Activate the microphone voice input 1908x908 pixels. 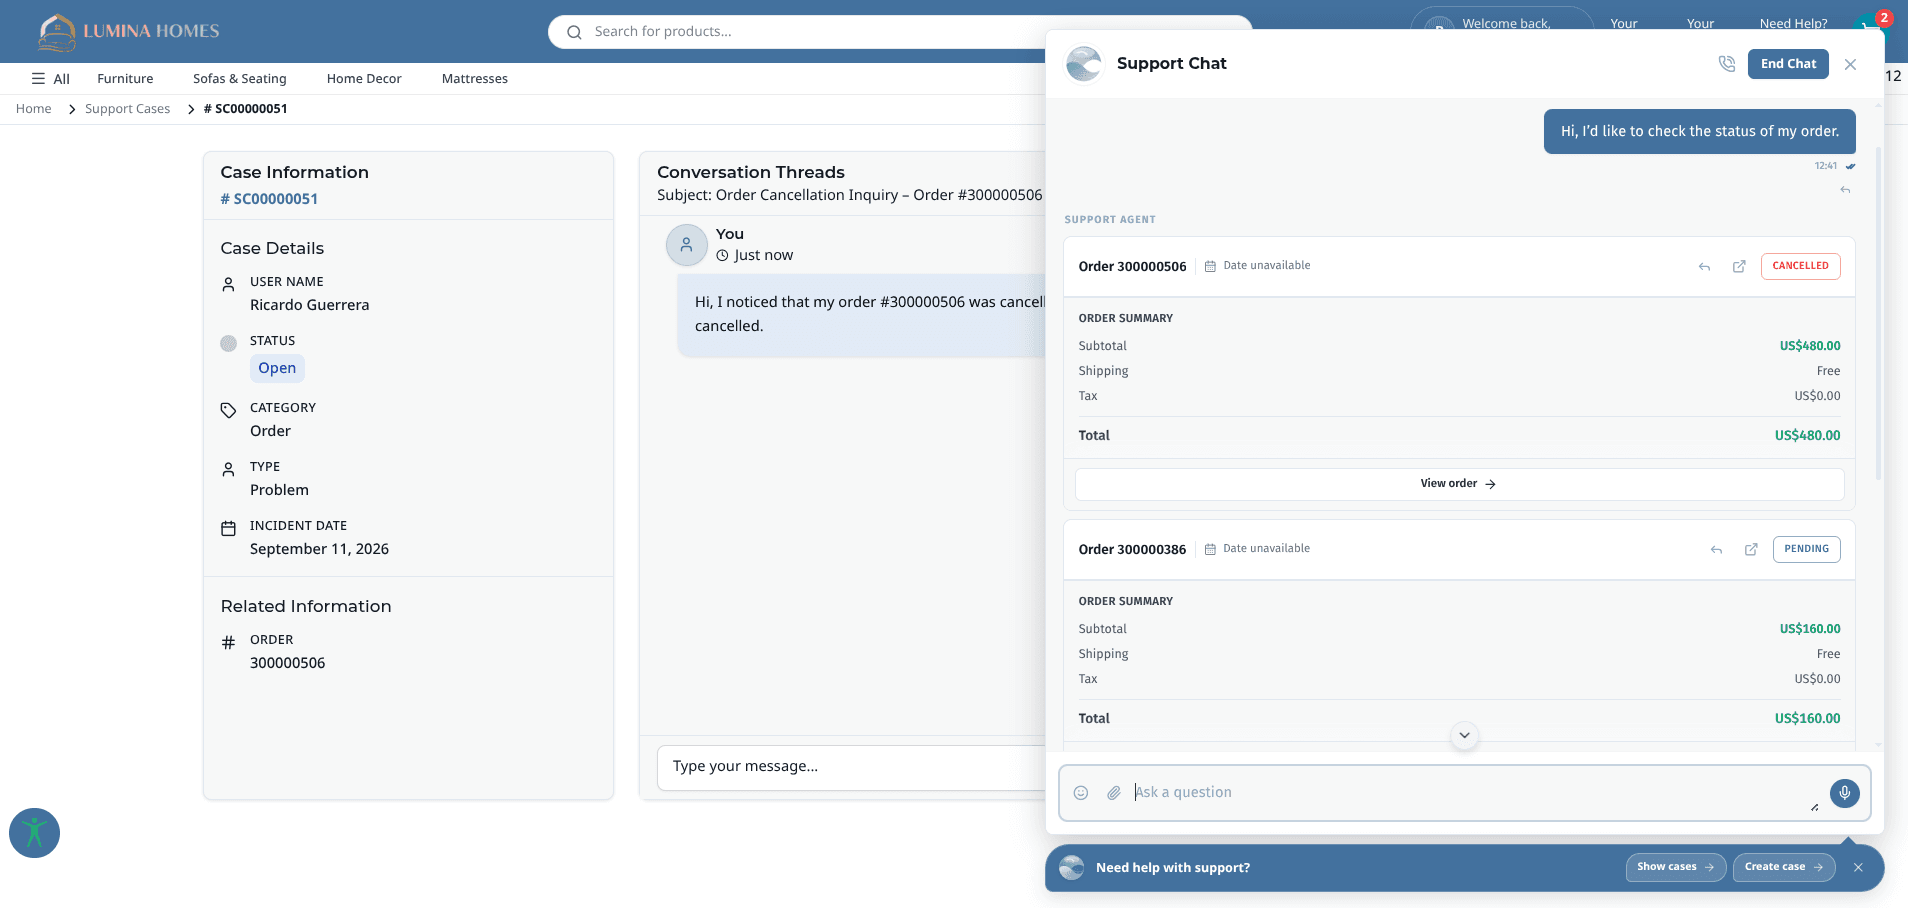[1844, 793]
